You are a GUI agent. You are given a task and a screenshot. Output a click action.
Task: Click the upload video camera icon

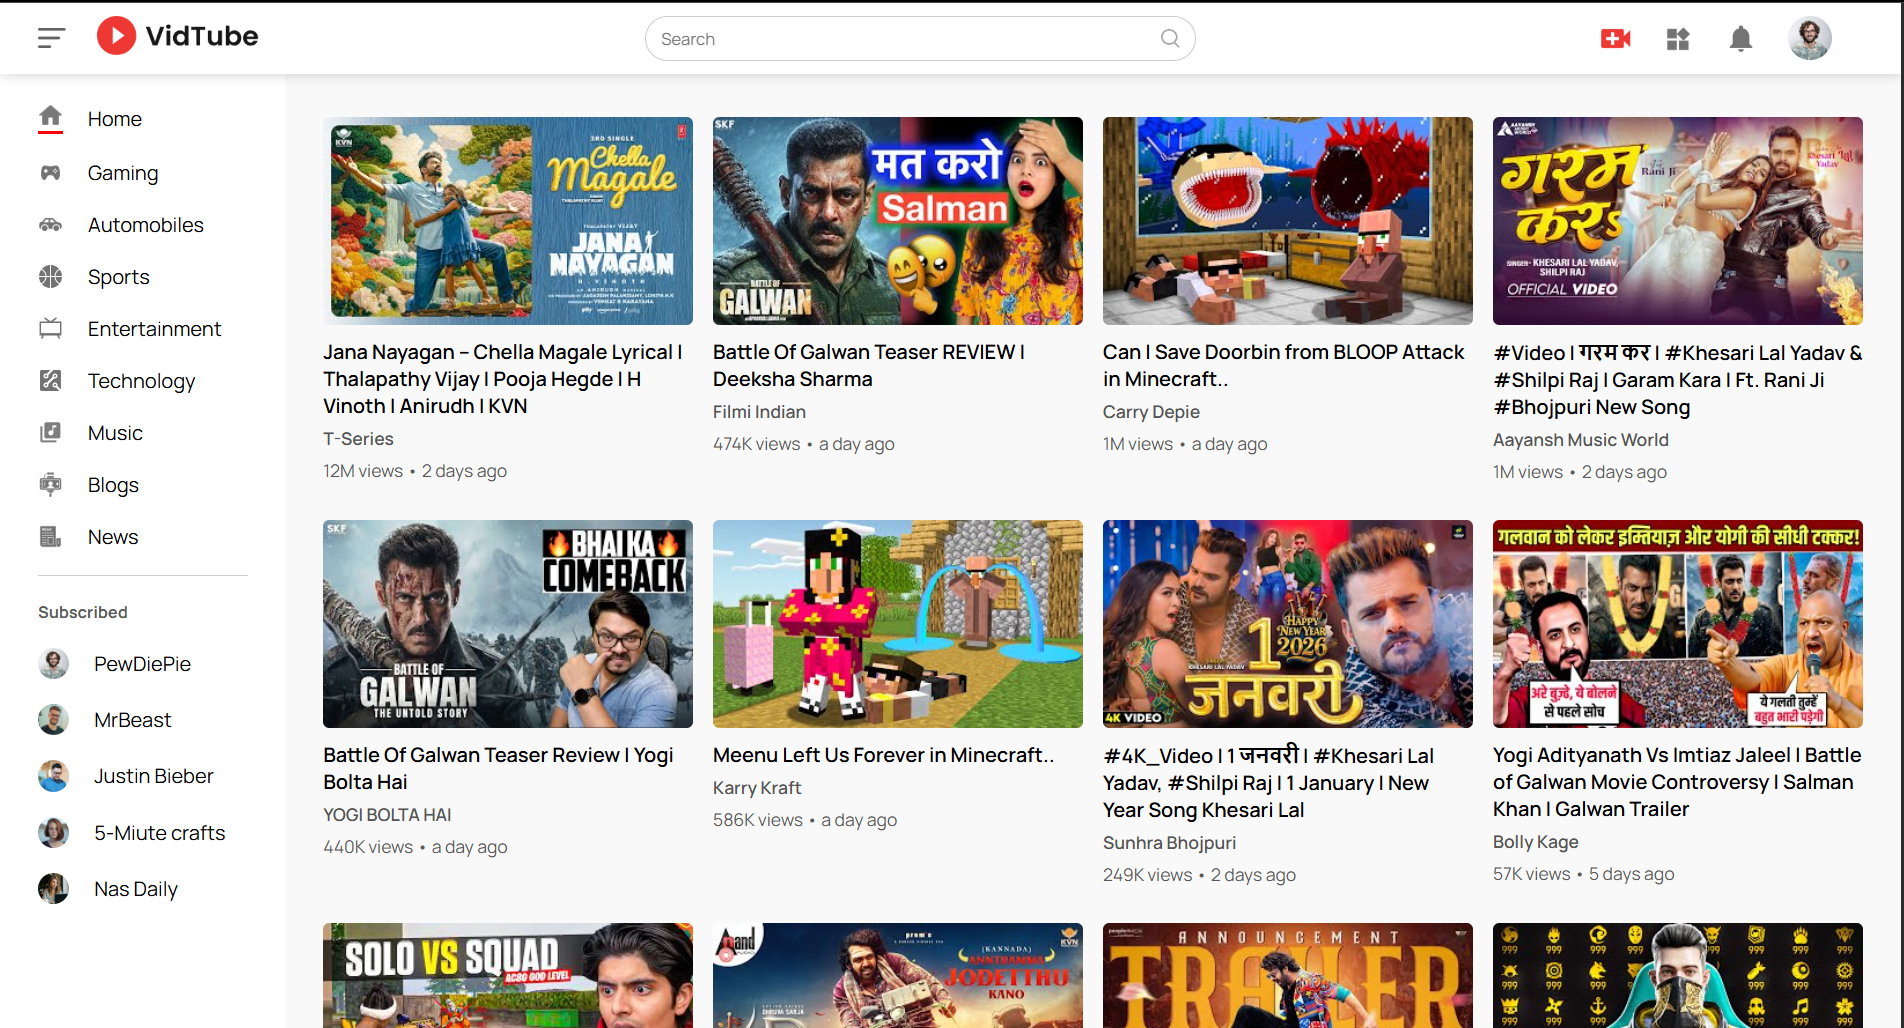point(1615,39)
